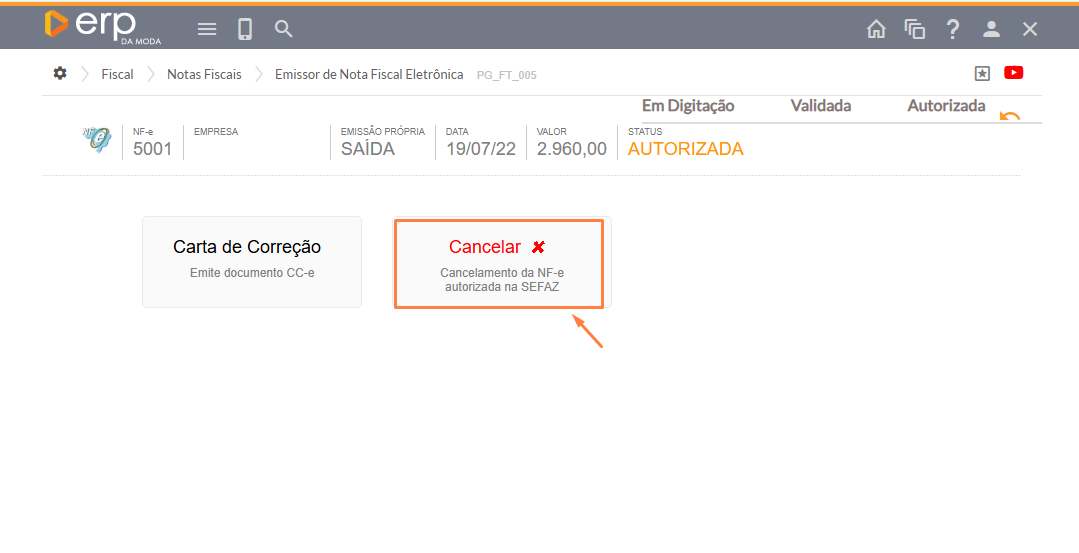The width and height of the screenshot is (1079, 553).
Task: Open the windows stack icon
Action: click(x=914, y=29)
